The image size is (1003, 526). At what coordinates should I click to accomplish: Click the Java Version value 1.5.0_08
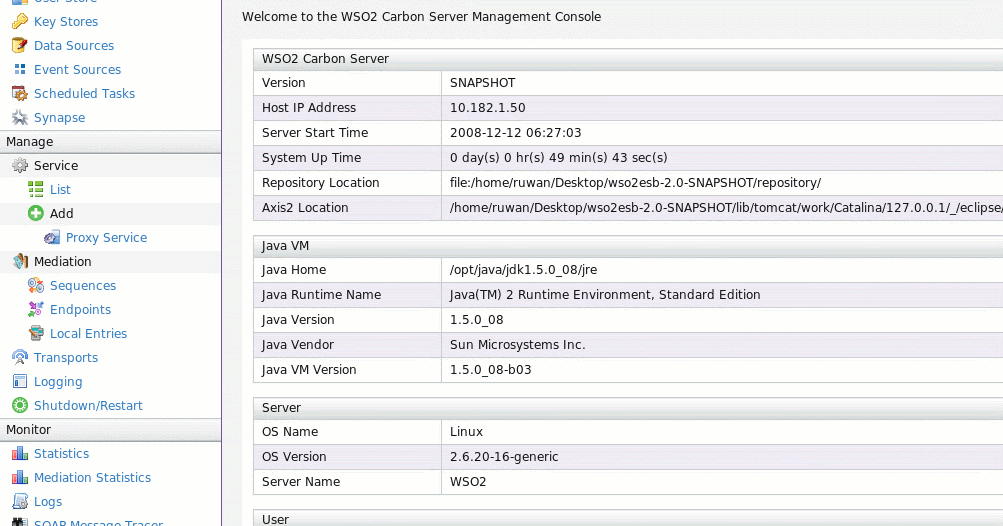(x=477, y=319)
